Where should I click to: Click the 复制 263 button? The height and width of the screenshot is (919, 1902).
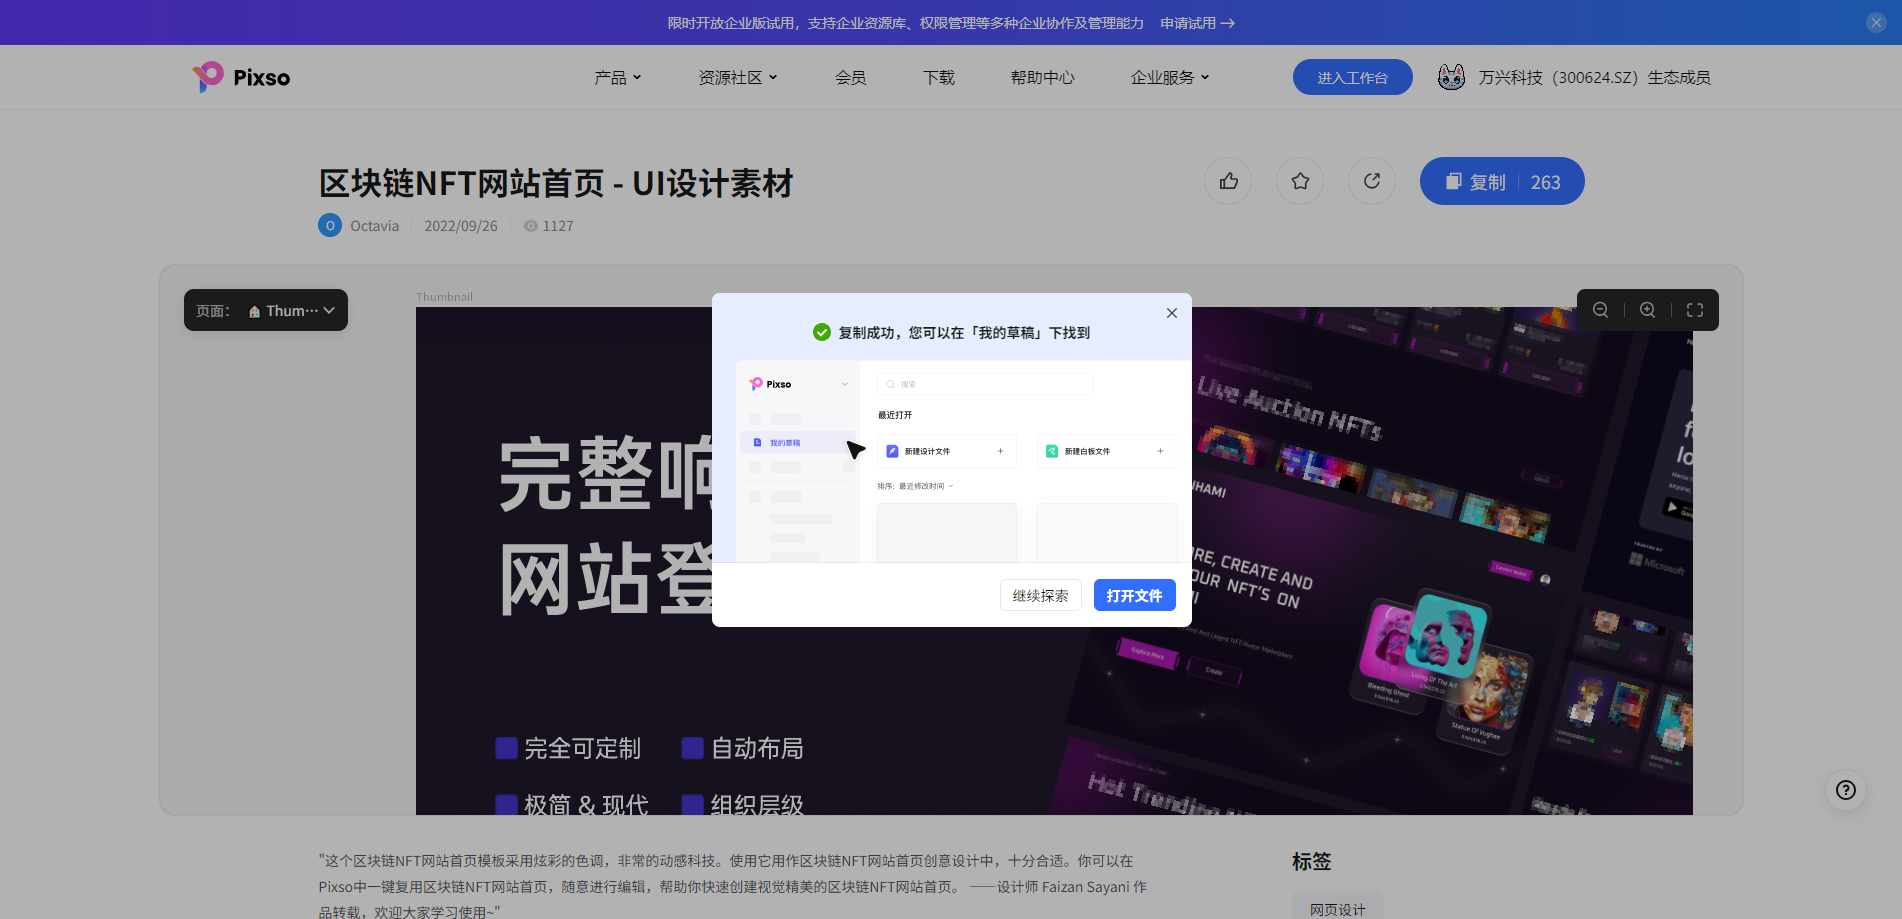(x=1502, y=181)
